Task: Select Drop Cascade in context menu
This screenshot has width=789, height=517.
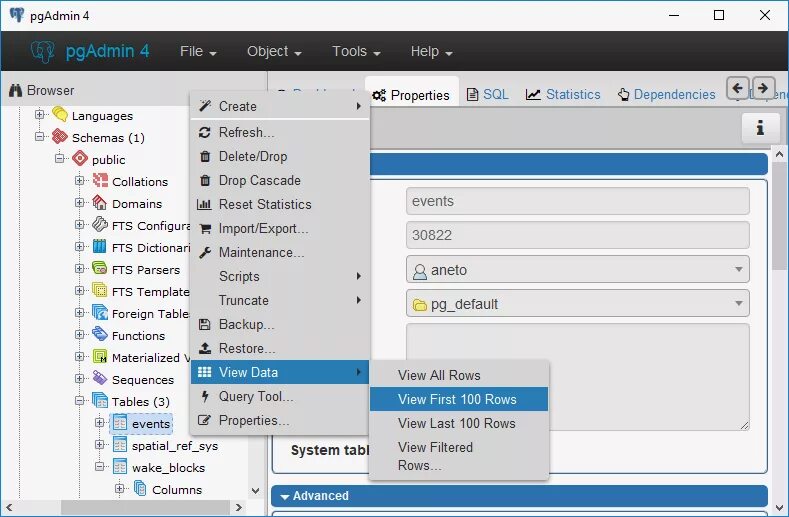Action: click(280, 180)
